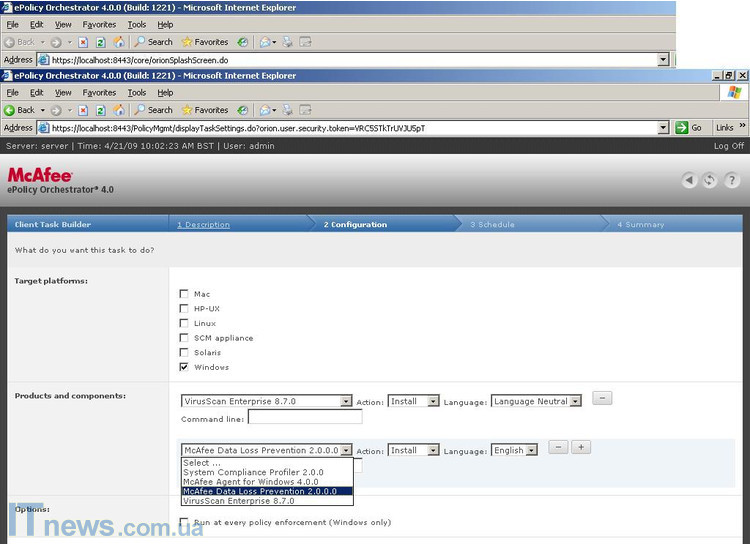Check the SCM appliance checkbox
The width and height of the screenshot is (750, 544).
tap(184, 338)
